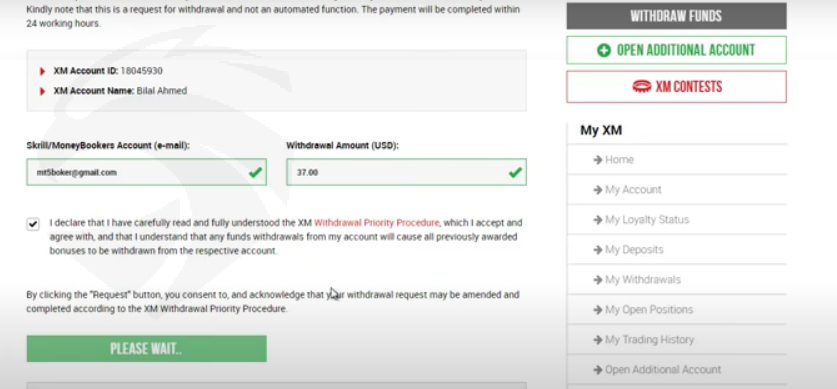This screenshot has width=837, height=389.
Task: Click the plus icon on Open Additional Account
Action: (x=604, y=51)
